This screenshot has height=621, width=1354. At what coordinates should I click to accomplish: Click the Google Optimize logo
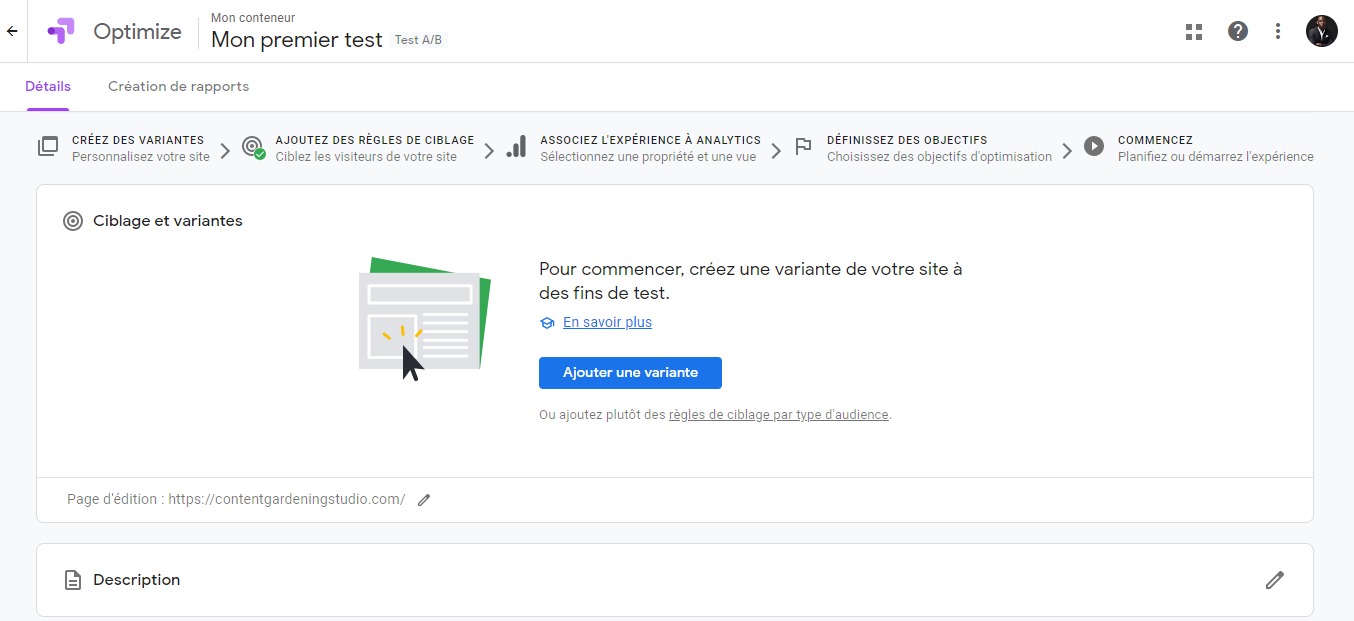point(60,31)
